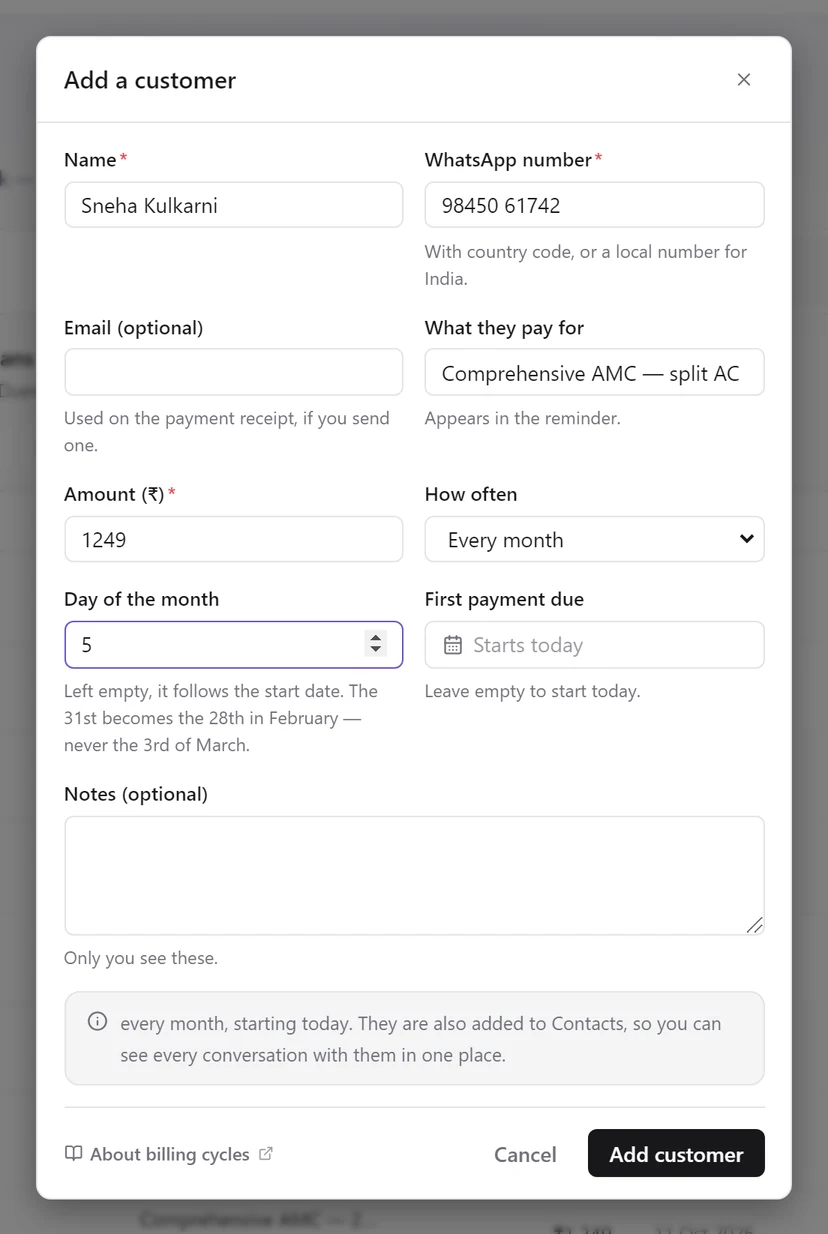Click the 'How often' label

(471, 494)
